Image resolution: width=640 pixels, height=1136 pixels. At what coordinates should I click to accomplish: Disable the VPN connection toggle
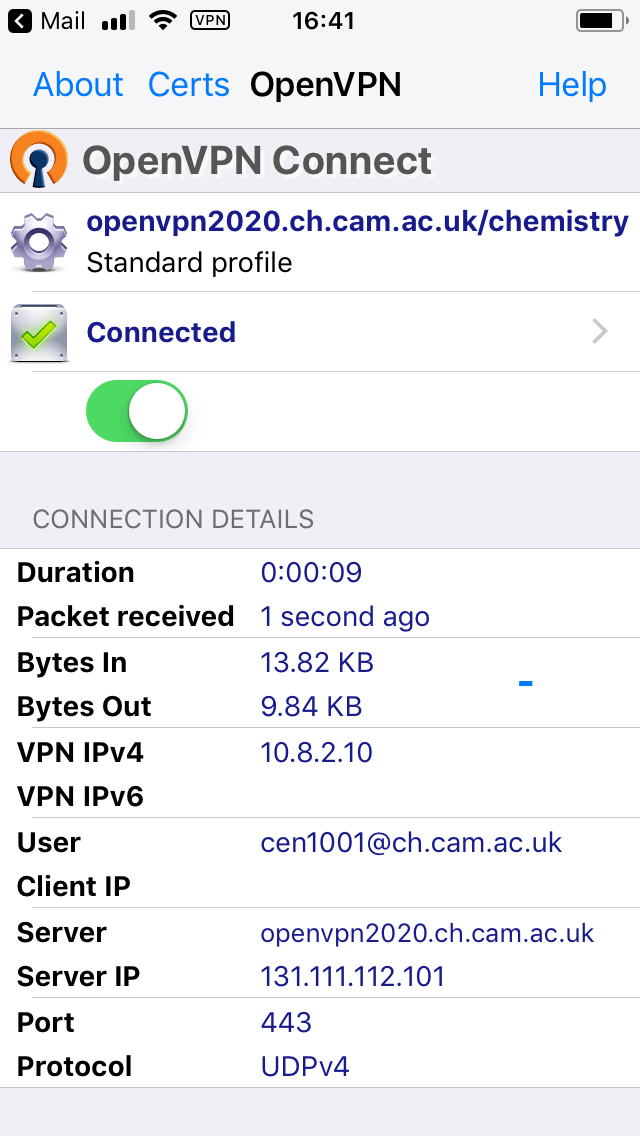pos(136,410)
